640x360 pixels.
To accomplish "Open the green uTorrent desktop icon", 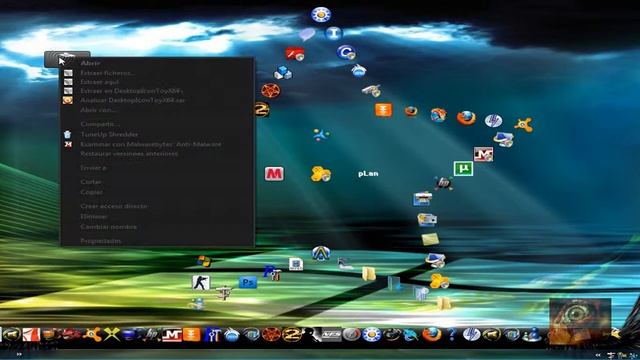I will coord(463,168).
